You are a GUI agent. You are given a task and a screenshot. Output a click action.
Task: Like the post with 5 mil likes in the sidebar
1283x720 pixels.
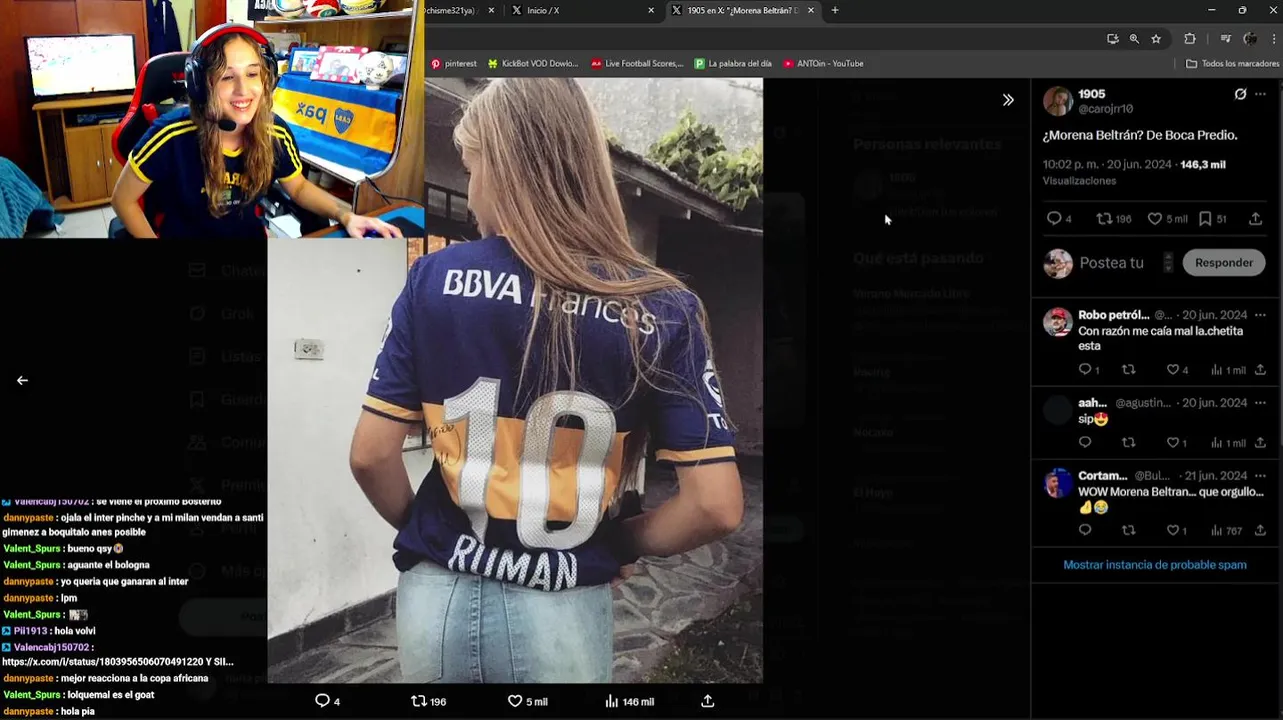1166,219
